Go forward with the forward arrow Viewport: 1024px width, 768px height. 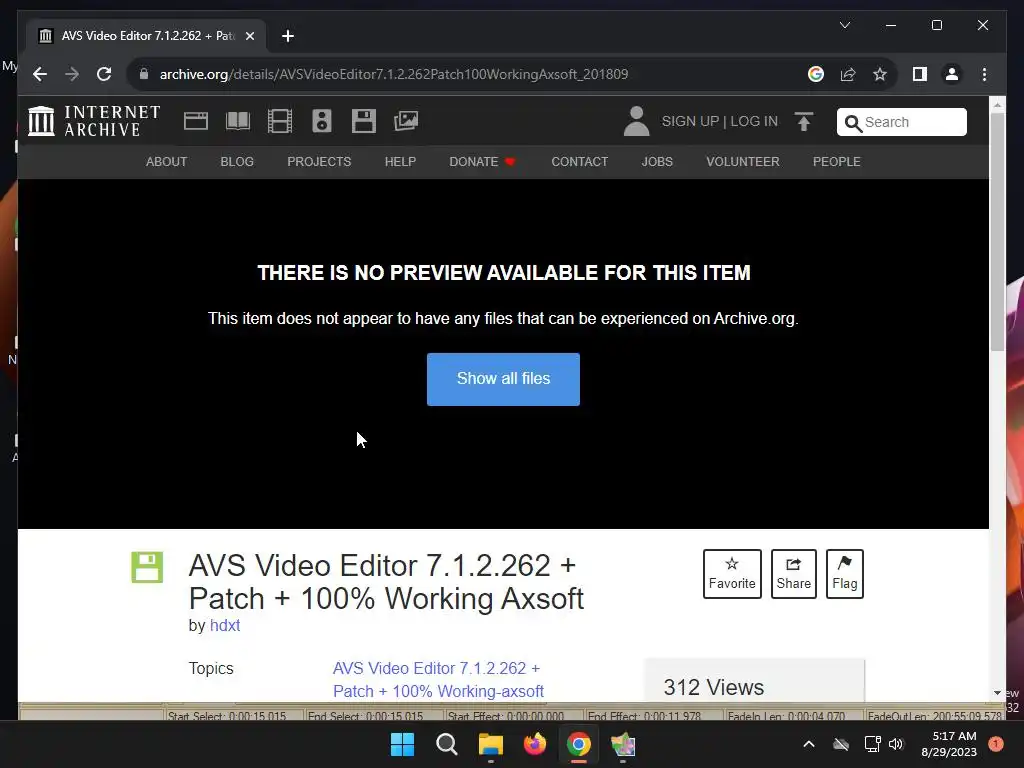(x=72, y=74)
